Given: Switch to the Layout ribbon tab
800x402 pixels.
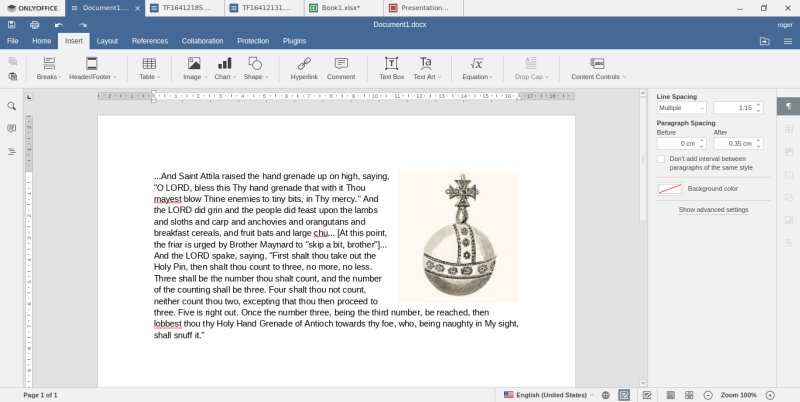Looking at the screenshot, I should [x=107, y=41].
